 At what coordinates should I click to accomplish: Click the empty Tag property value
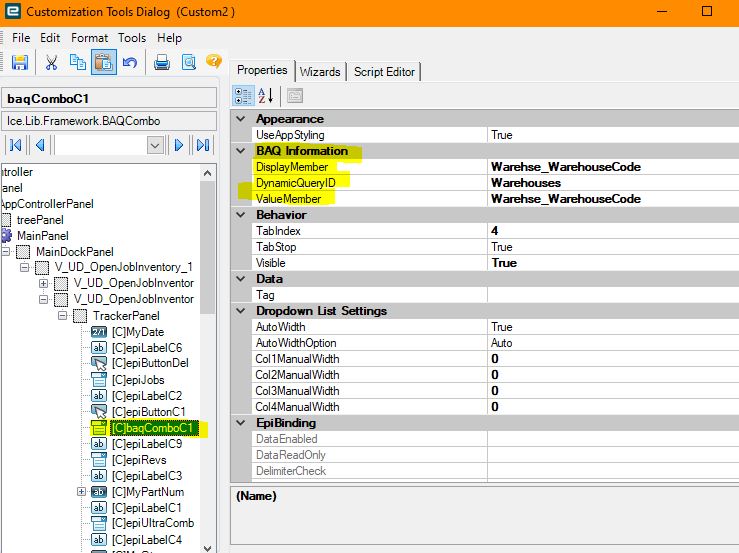click(x=613, y=295)
